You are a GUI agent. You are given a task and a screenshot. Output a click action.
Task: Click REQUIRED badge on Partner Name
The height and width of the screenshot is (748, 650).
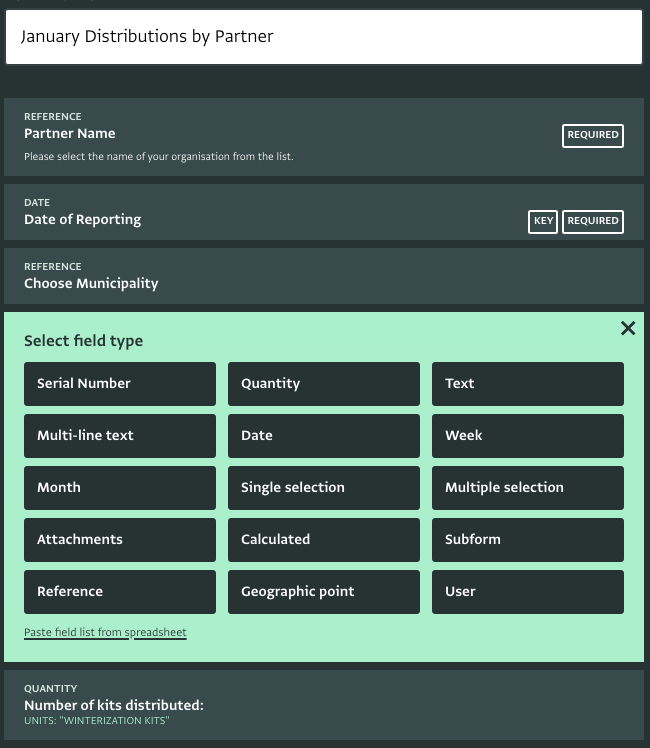pyautogui.click(x=593, y=135)
